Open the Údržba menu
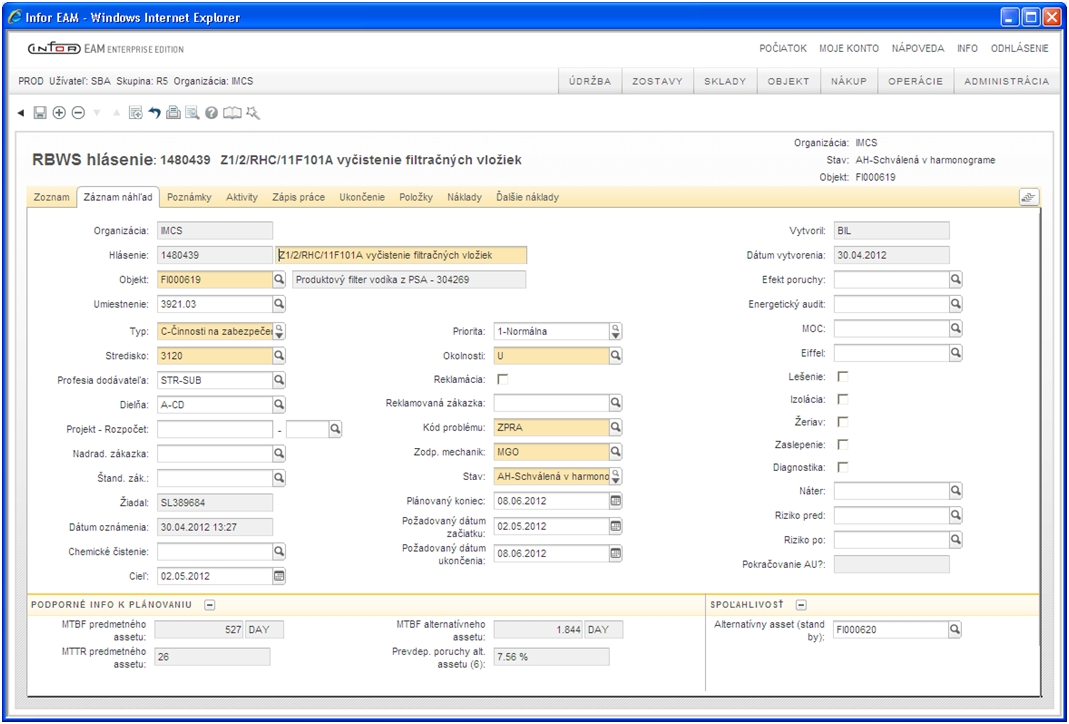This screenshot has height=724, width=1069. 590,81
